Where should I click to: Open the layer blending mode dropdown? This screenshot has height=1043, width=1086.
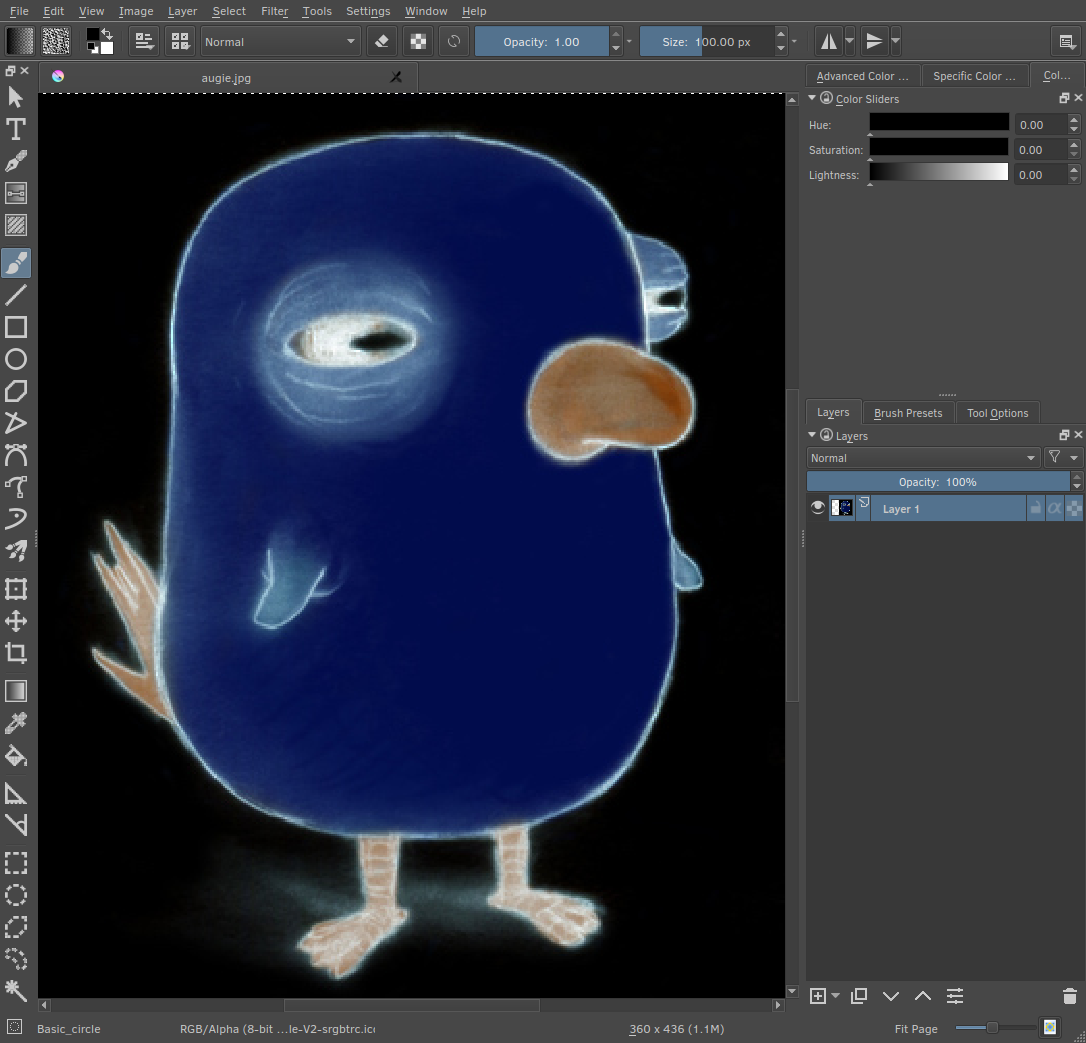(923, 458)
